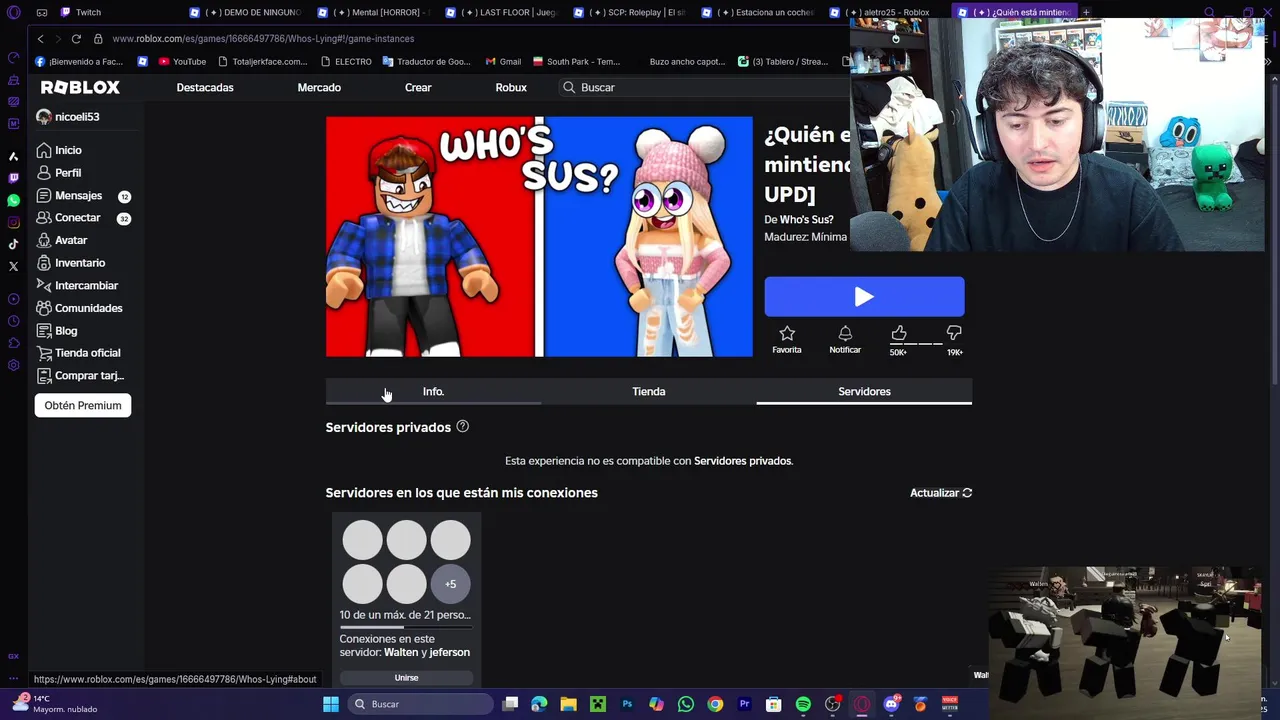Open Intercambiar trades page

77,285
